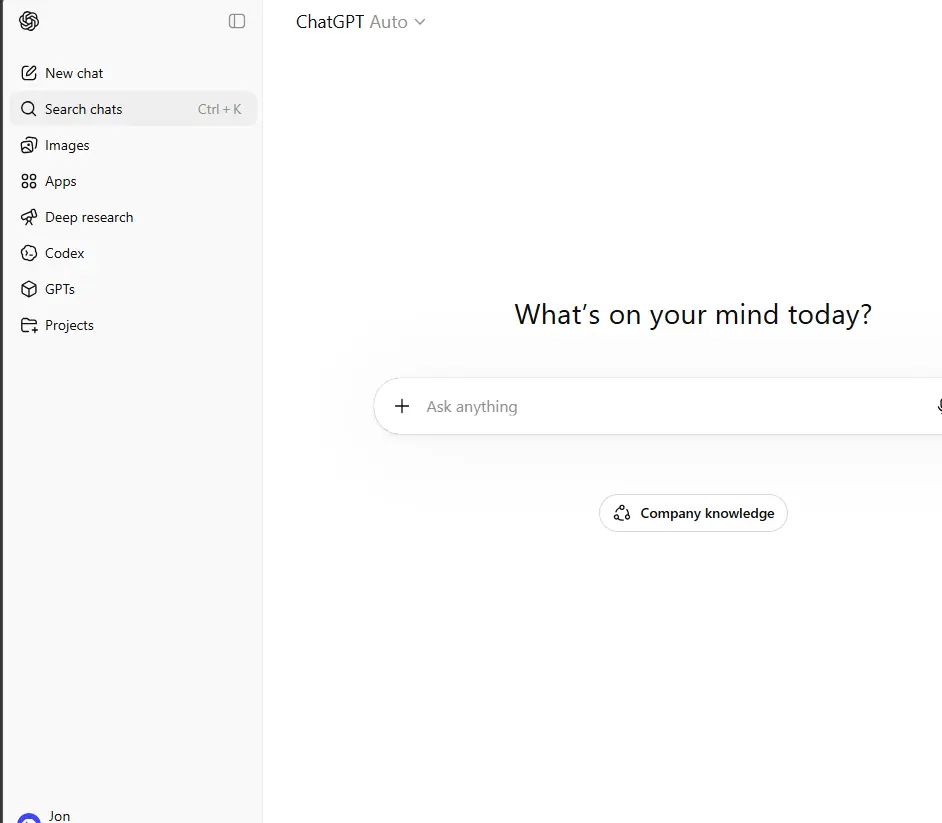
Task: Click the microphone icon in prompt box
Action: [x=939, y=407]
